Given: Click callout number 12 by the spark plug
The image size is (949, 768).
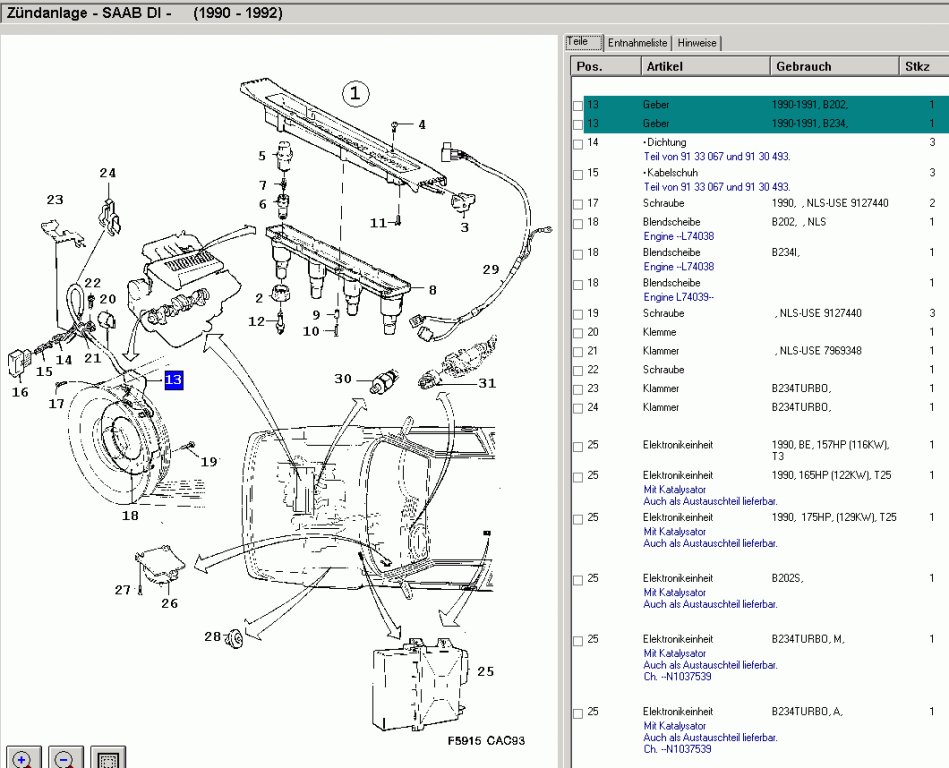Looking at the screenshot, I should [257, 321].
